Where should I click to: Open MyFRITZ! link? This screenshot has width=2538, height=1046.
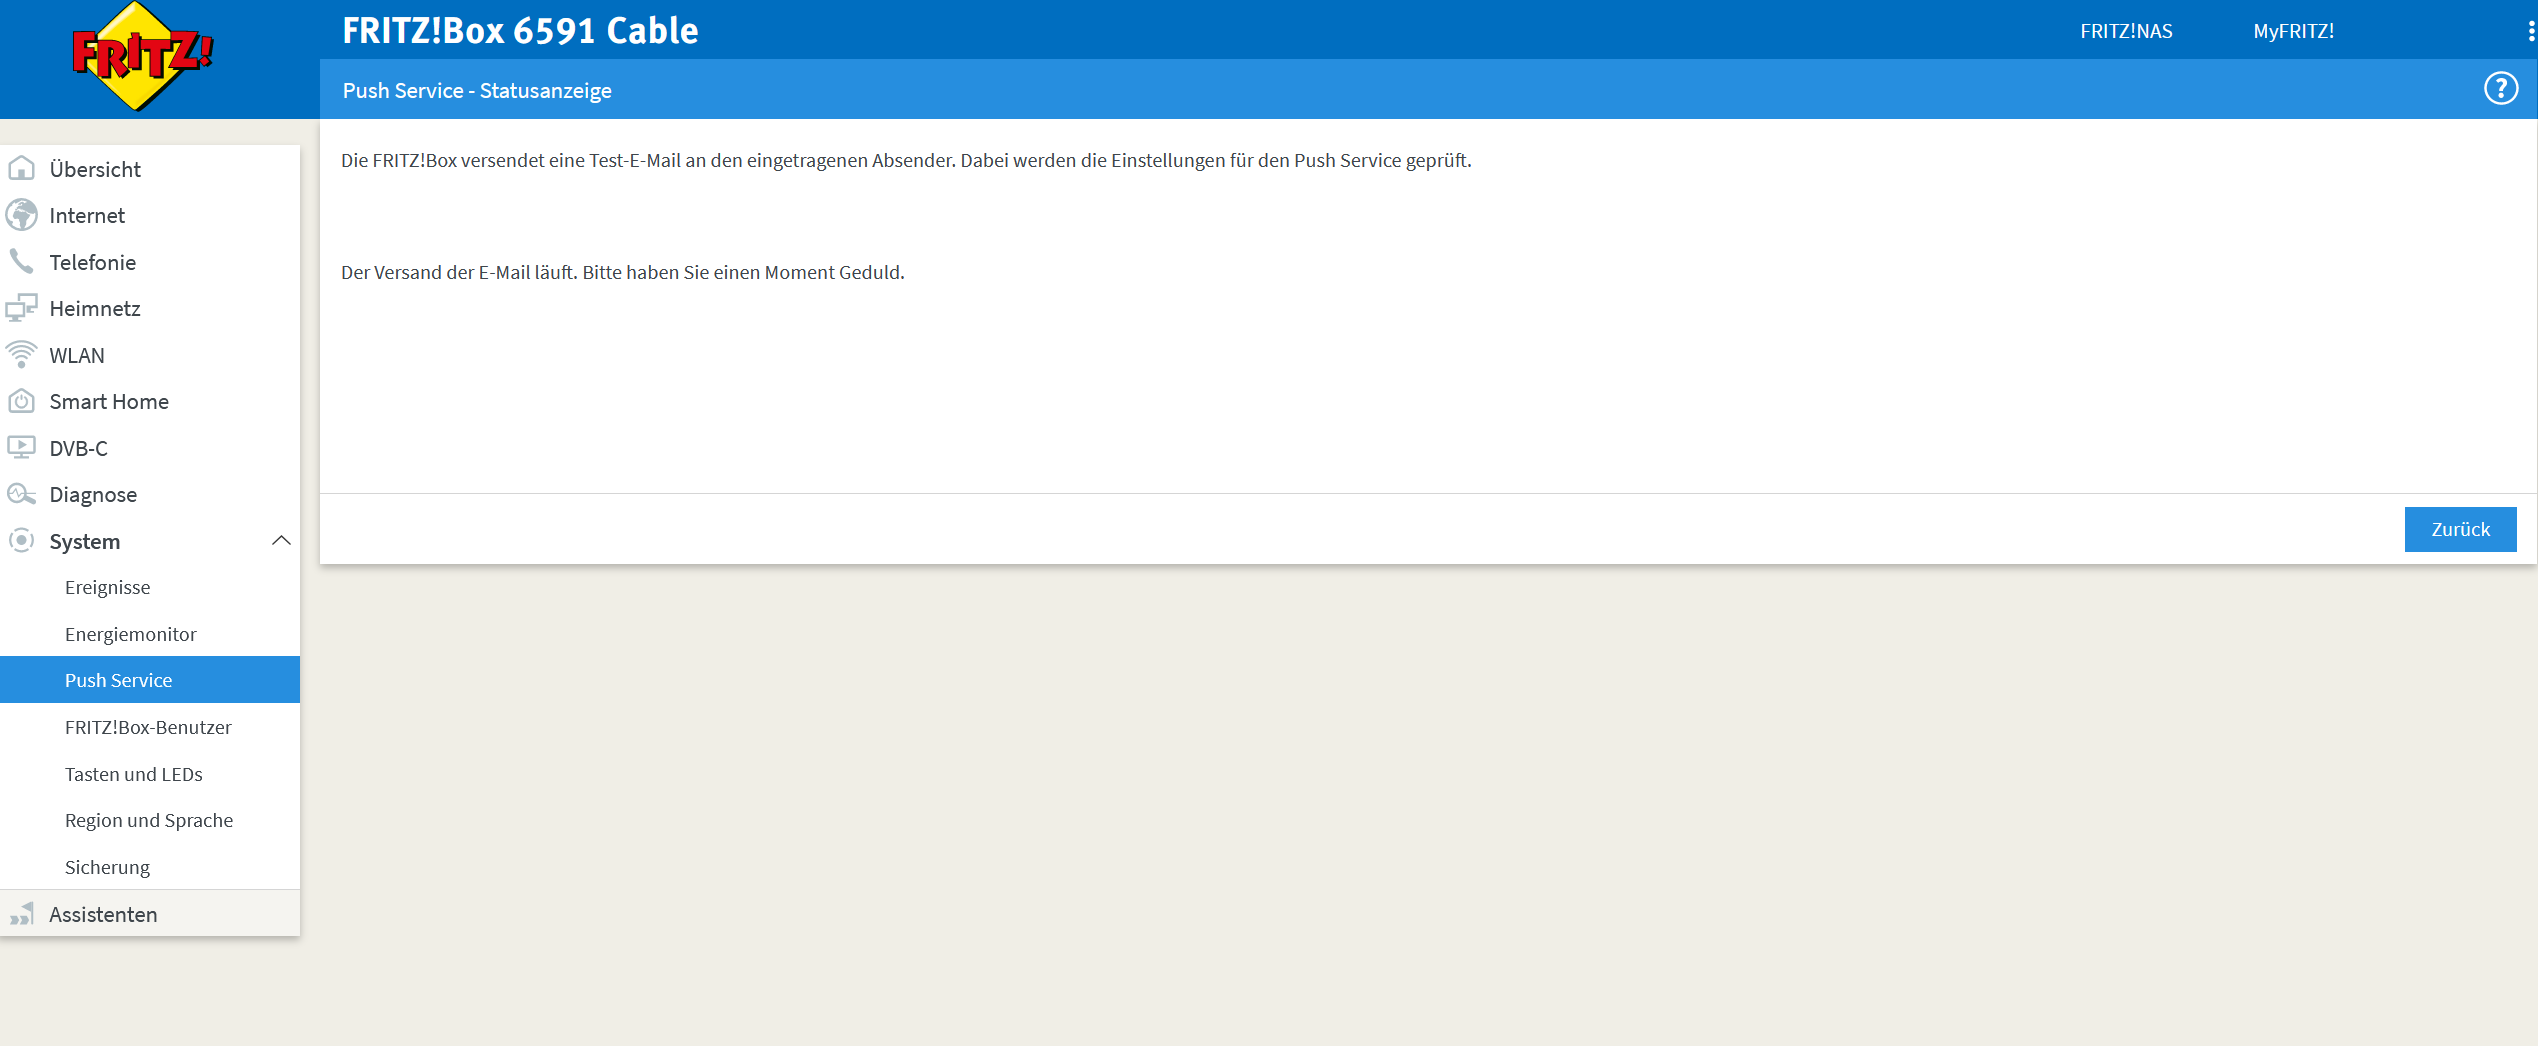coord(2293,31)
